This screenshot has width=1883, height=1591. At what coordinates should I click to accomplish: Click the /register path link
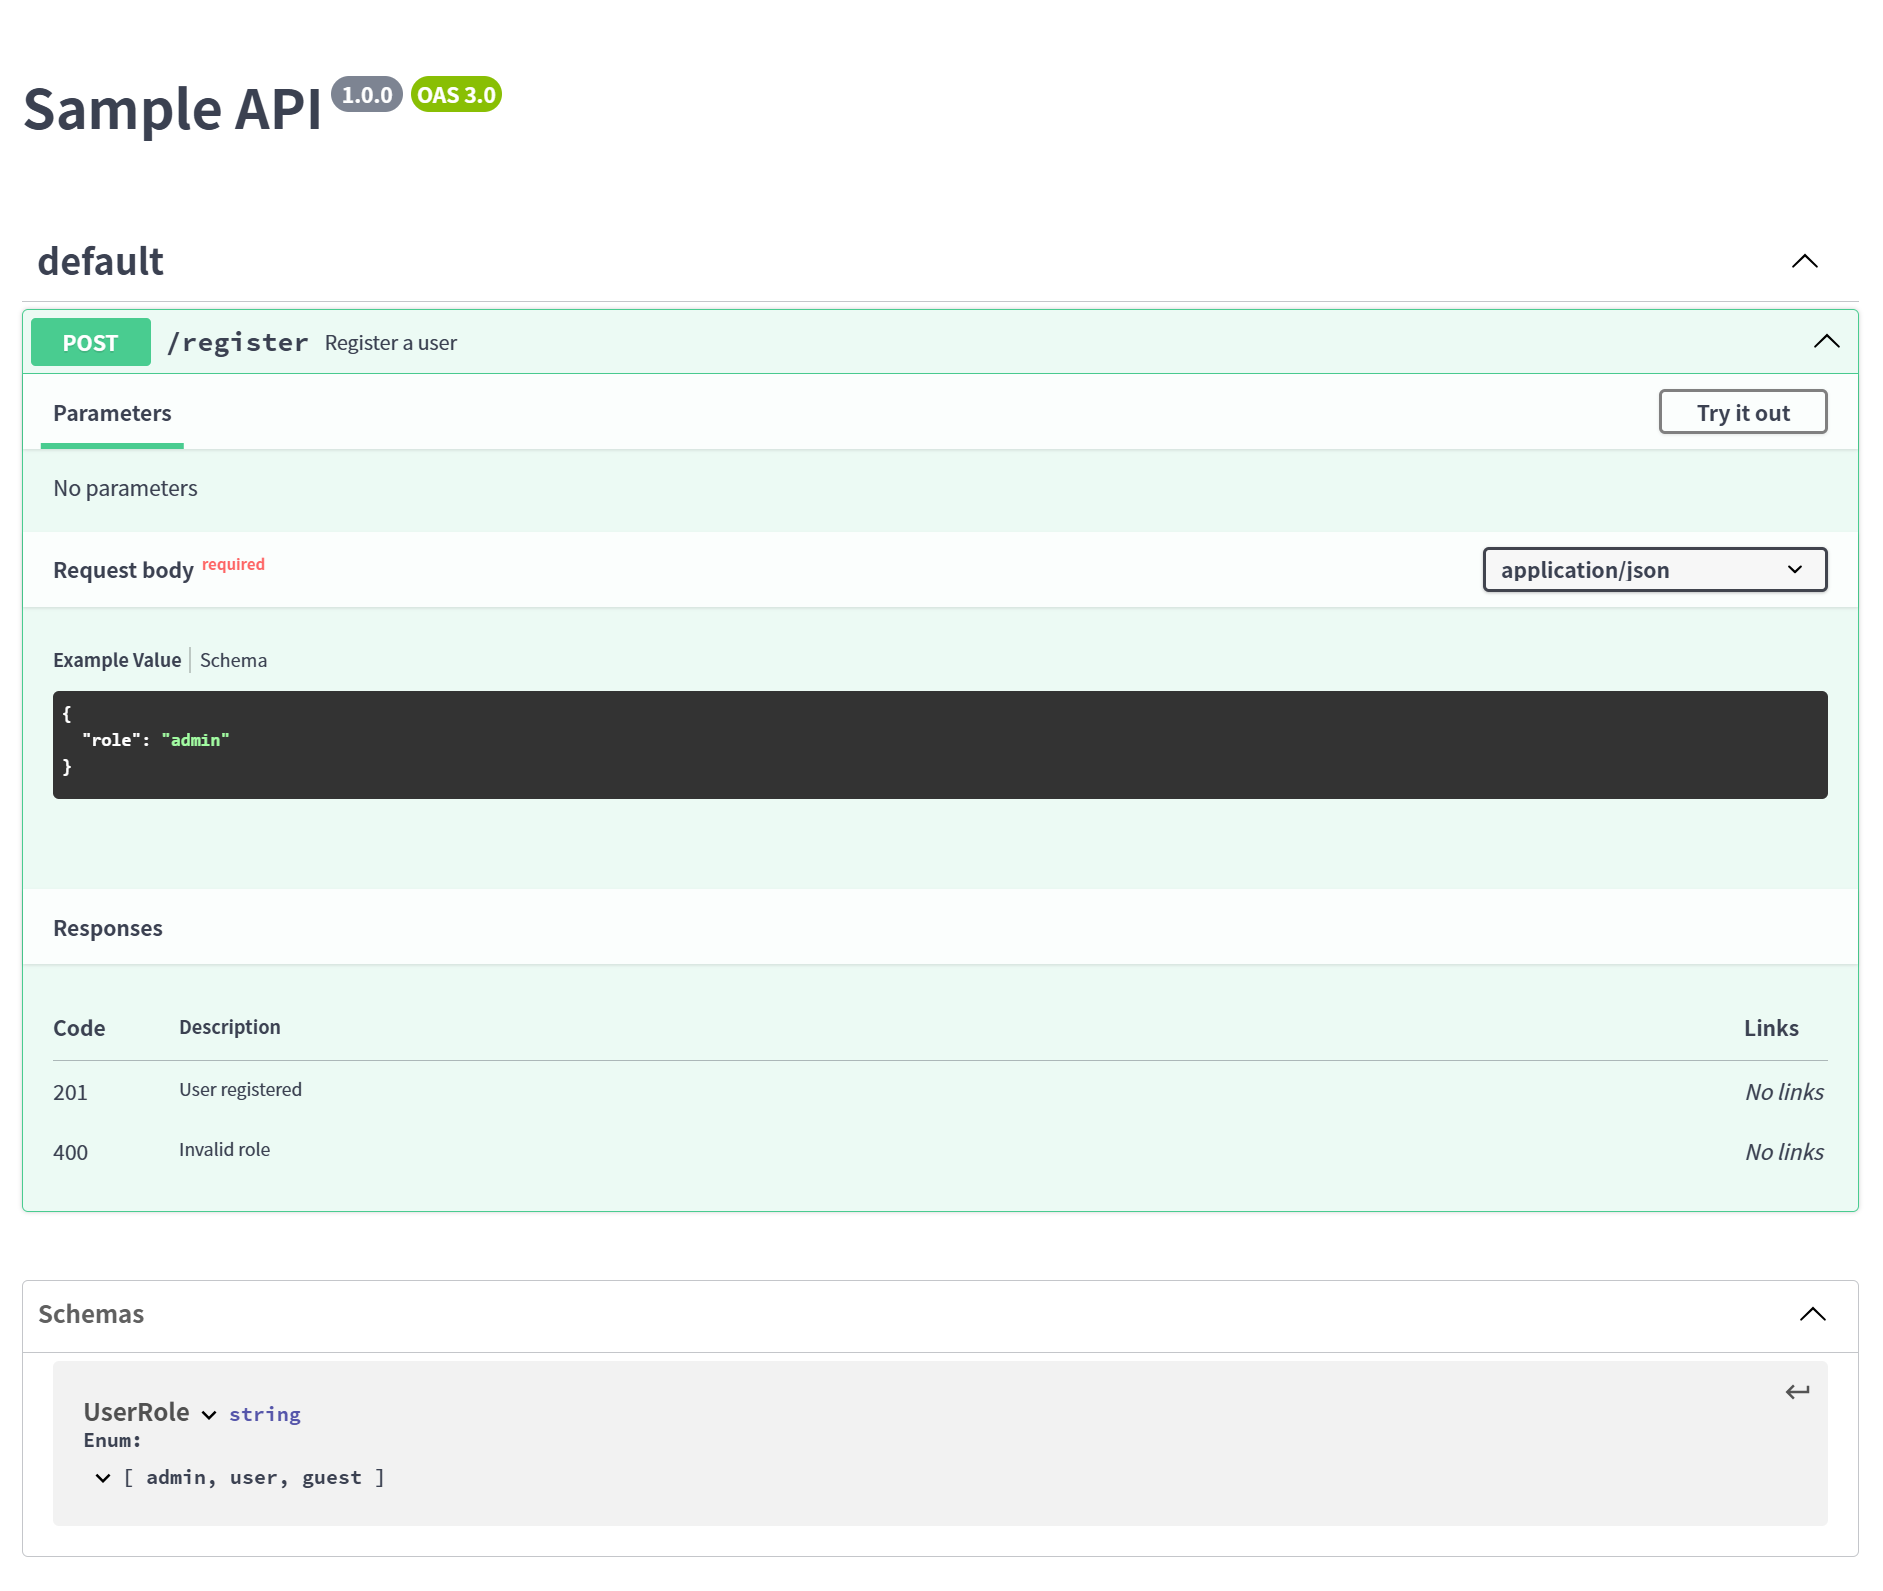coord(238,341)
